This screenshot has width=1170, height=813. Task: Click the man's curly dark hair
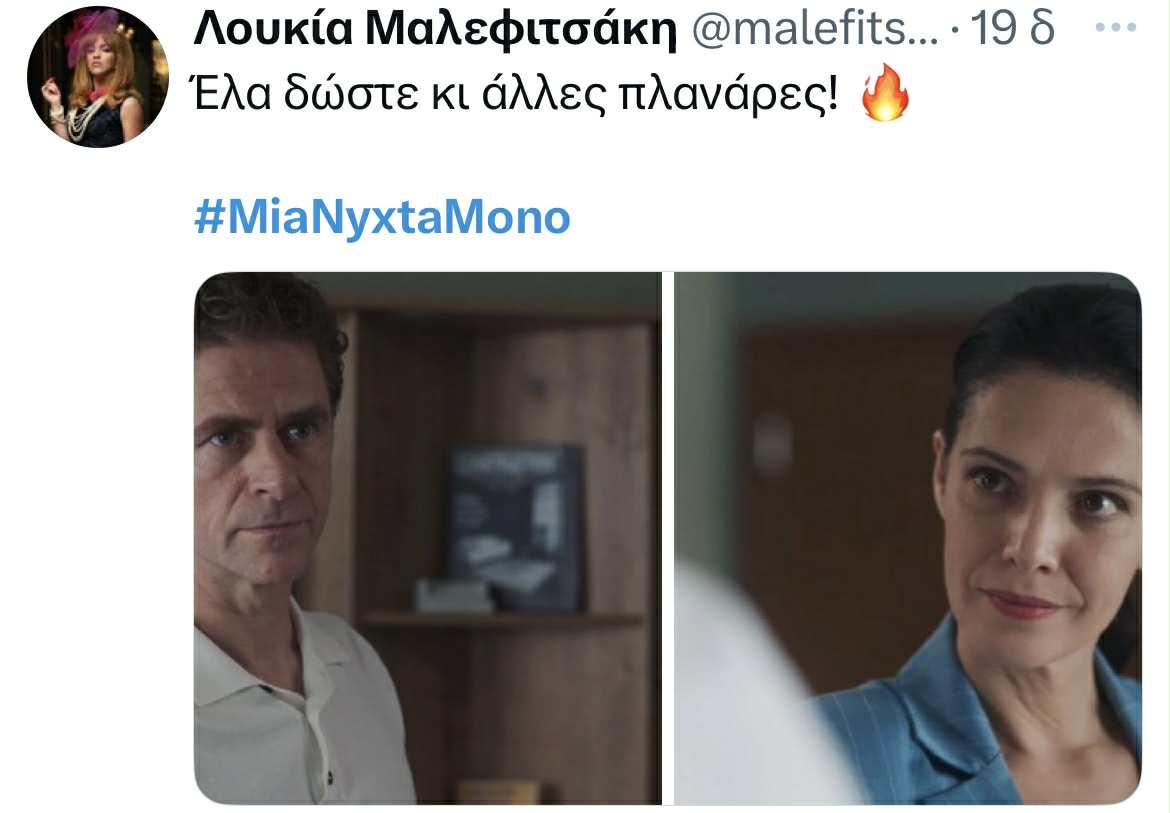tap(269, 321)
